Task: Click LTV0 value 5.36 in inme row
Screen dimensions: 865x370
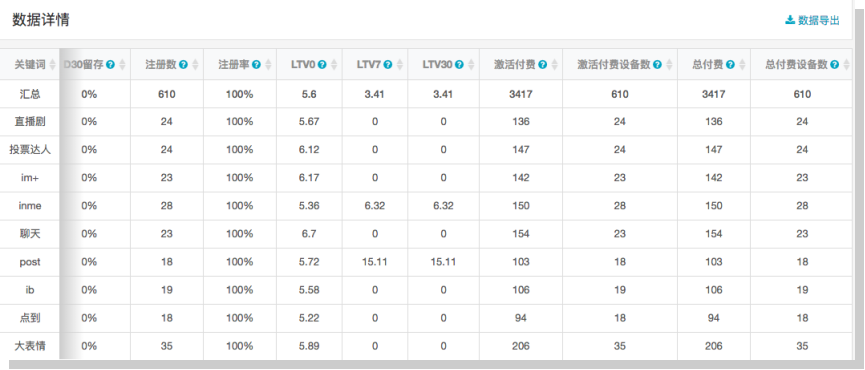Action: [309, 206]
